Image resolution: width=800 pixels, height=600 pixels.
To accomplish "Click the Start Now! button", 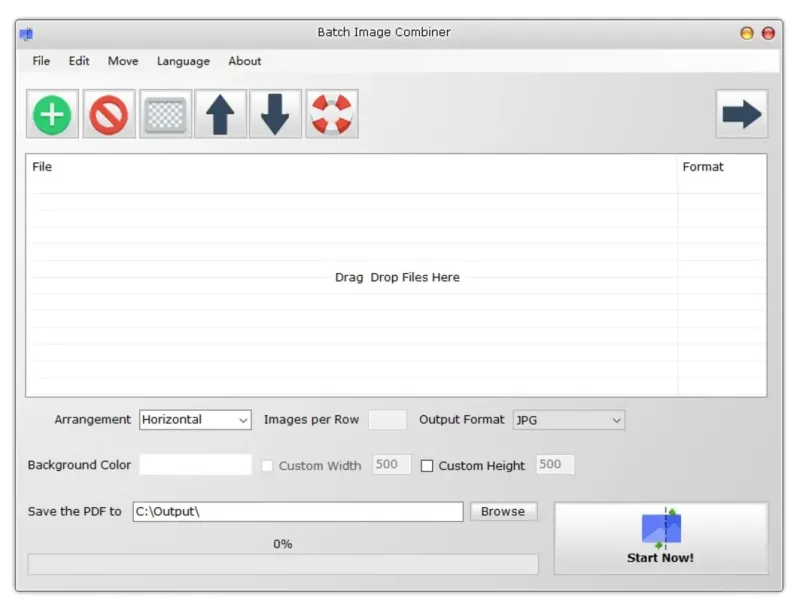I will pyautogui.click(x=661, y=538).
